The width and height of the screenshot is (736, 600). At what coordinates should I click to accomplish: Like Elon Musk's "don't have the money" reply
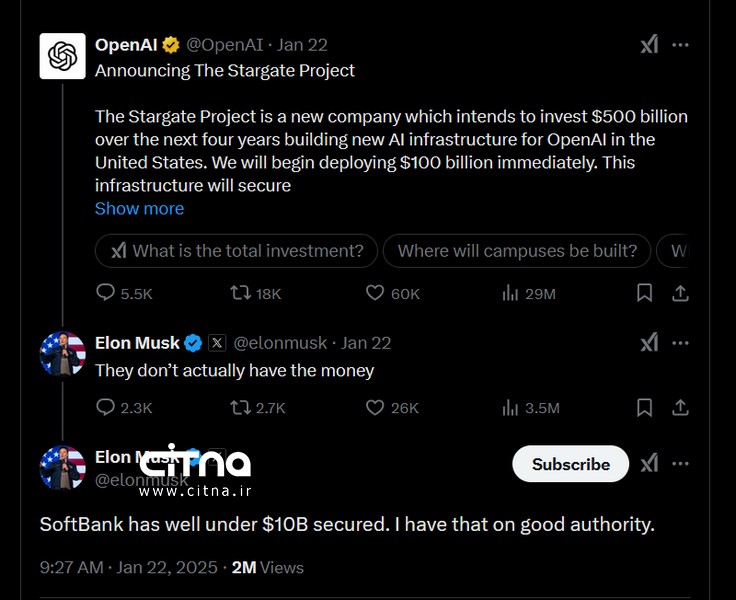375,407
